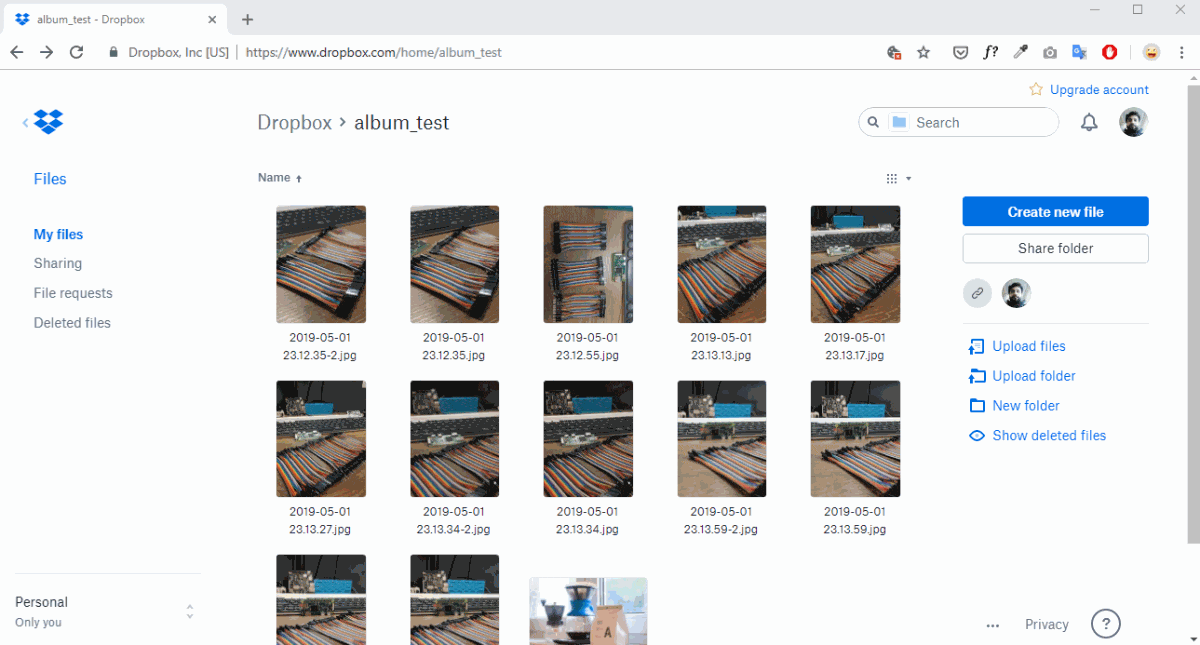Click the Create new file button
Screen dimensions: 1200x645
tap(1055, 211)
